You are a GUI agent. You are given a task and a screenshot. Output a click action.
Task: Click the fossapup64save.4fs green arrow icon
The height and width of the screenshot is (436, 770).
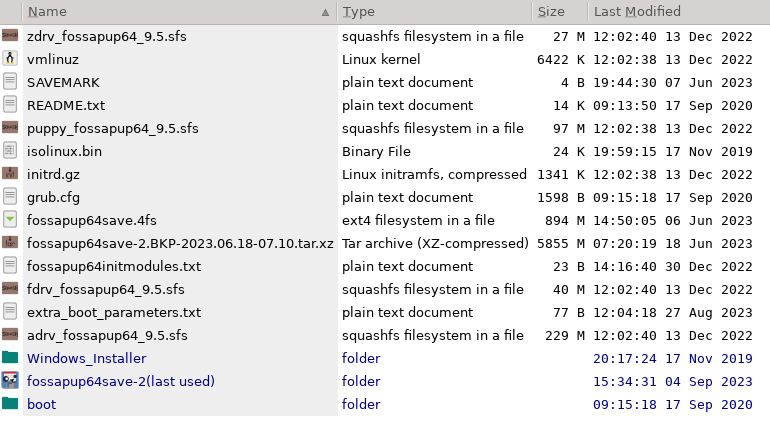pos(10,219)
